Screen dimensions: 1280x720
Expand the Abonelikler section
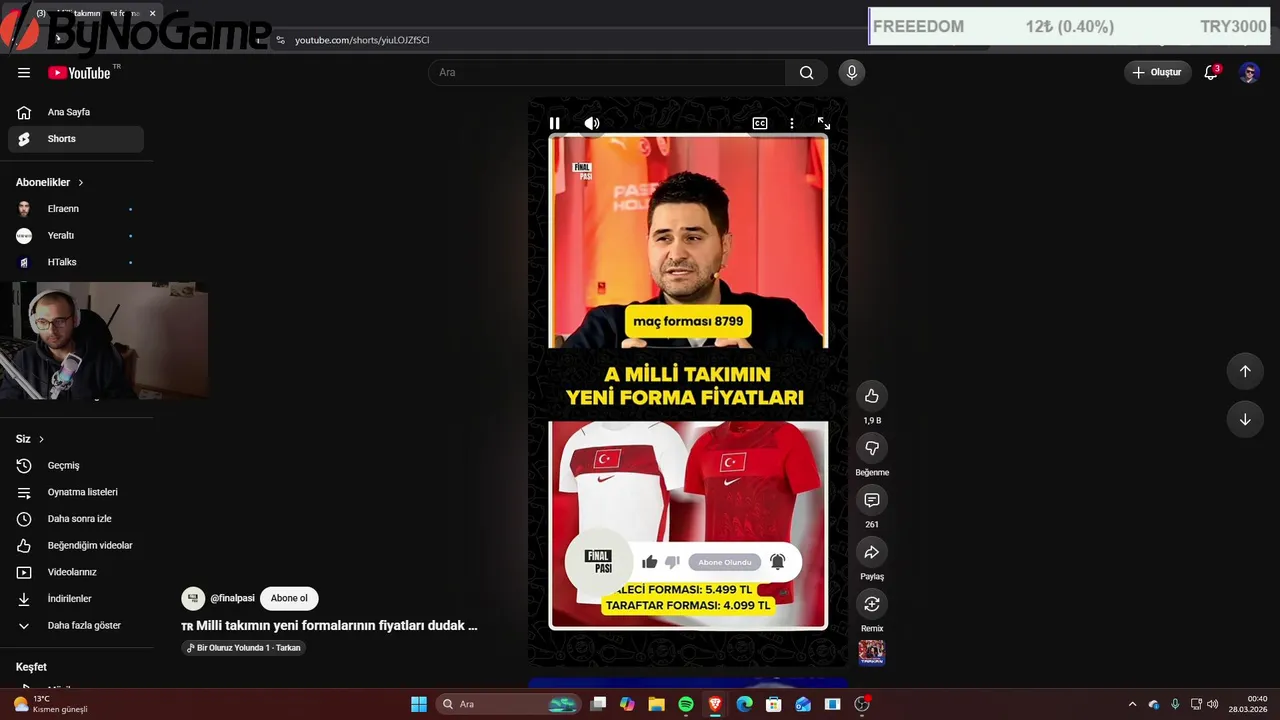pyautogui.click(x=50, y=182)
